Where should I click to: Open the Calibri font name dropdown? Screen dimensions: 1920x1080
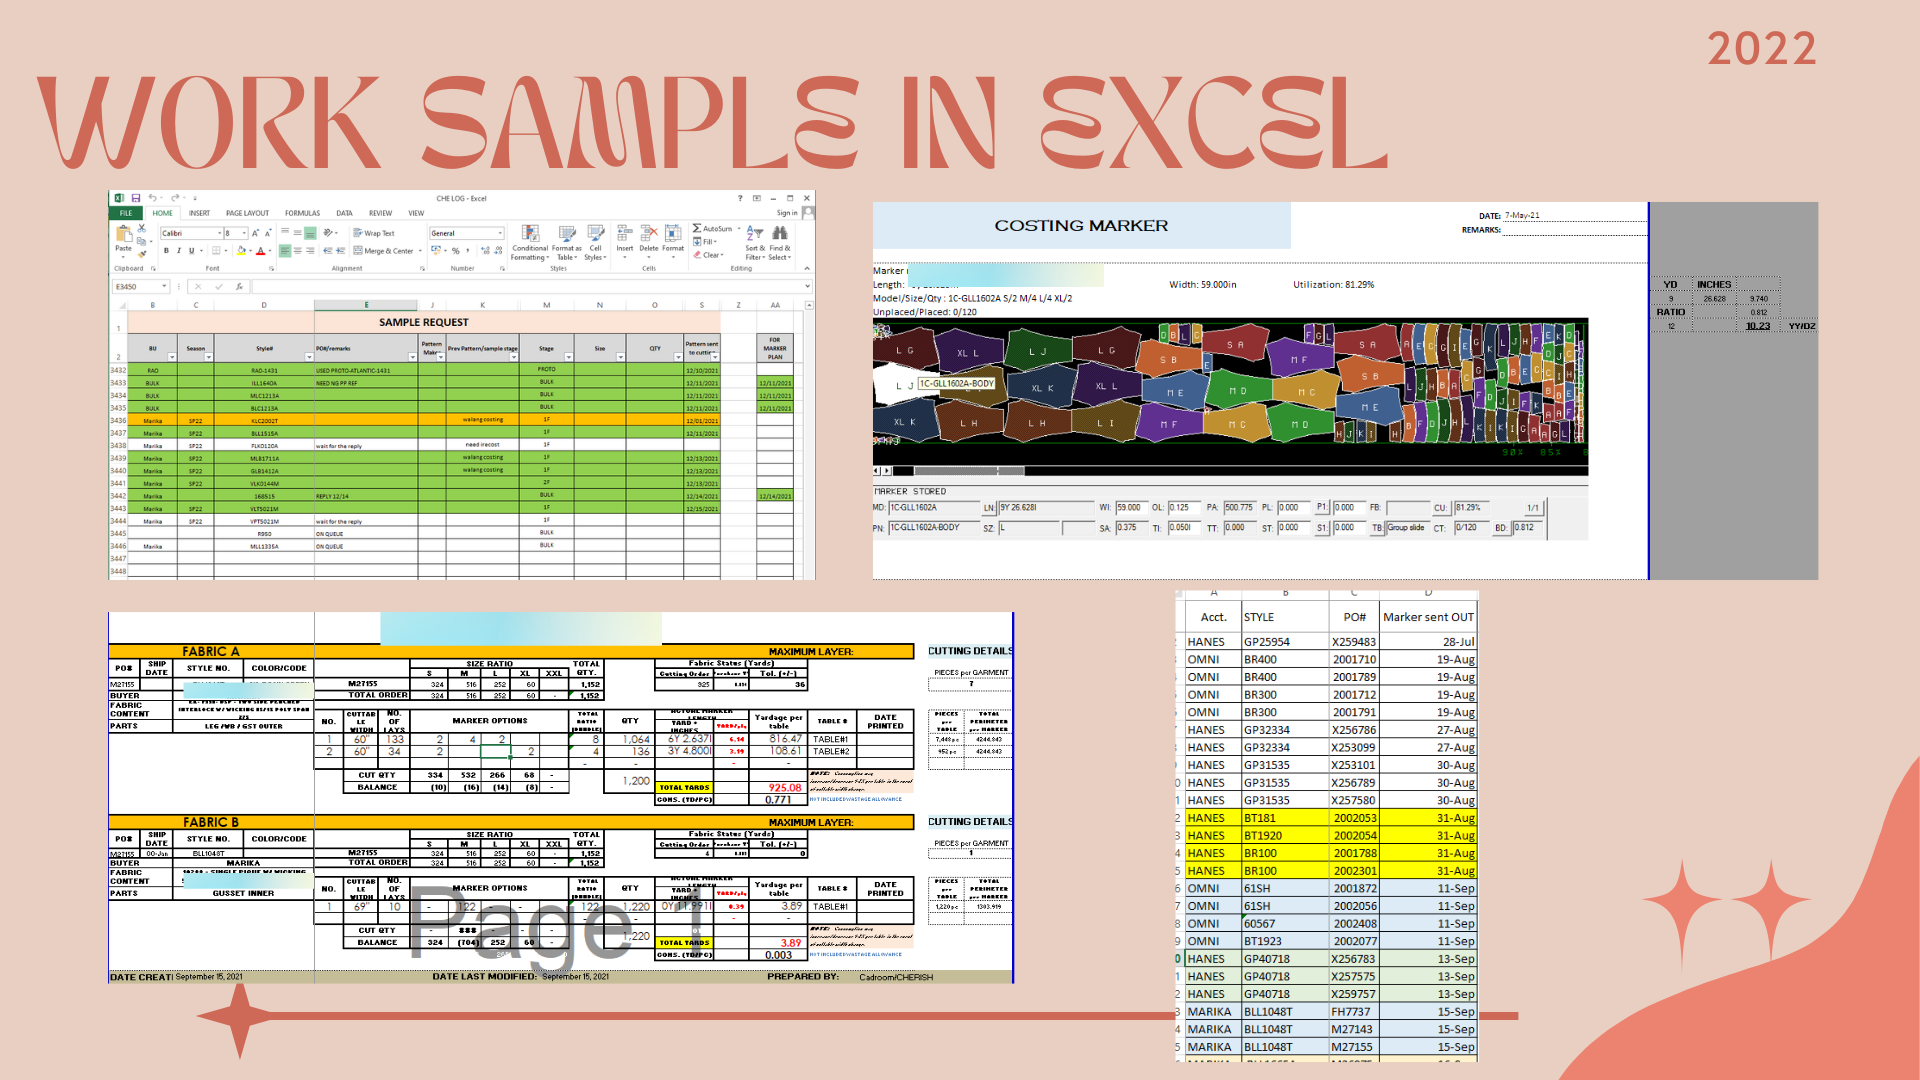[x=217, y=233]
